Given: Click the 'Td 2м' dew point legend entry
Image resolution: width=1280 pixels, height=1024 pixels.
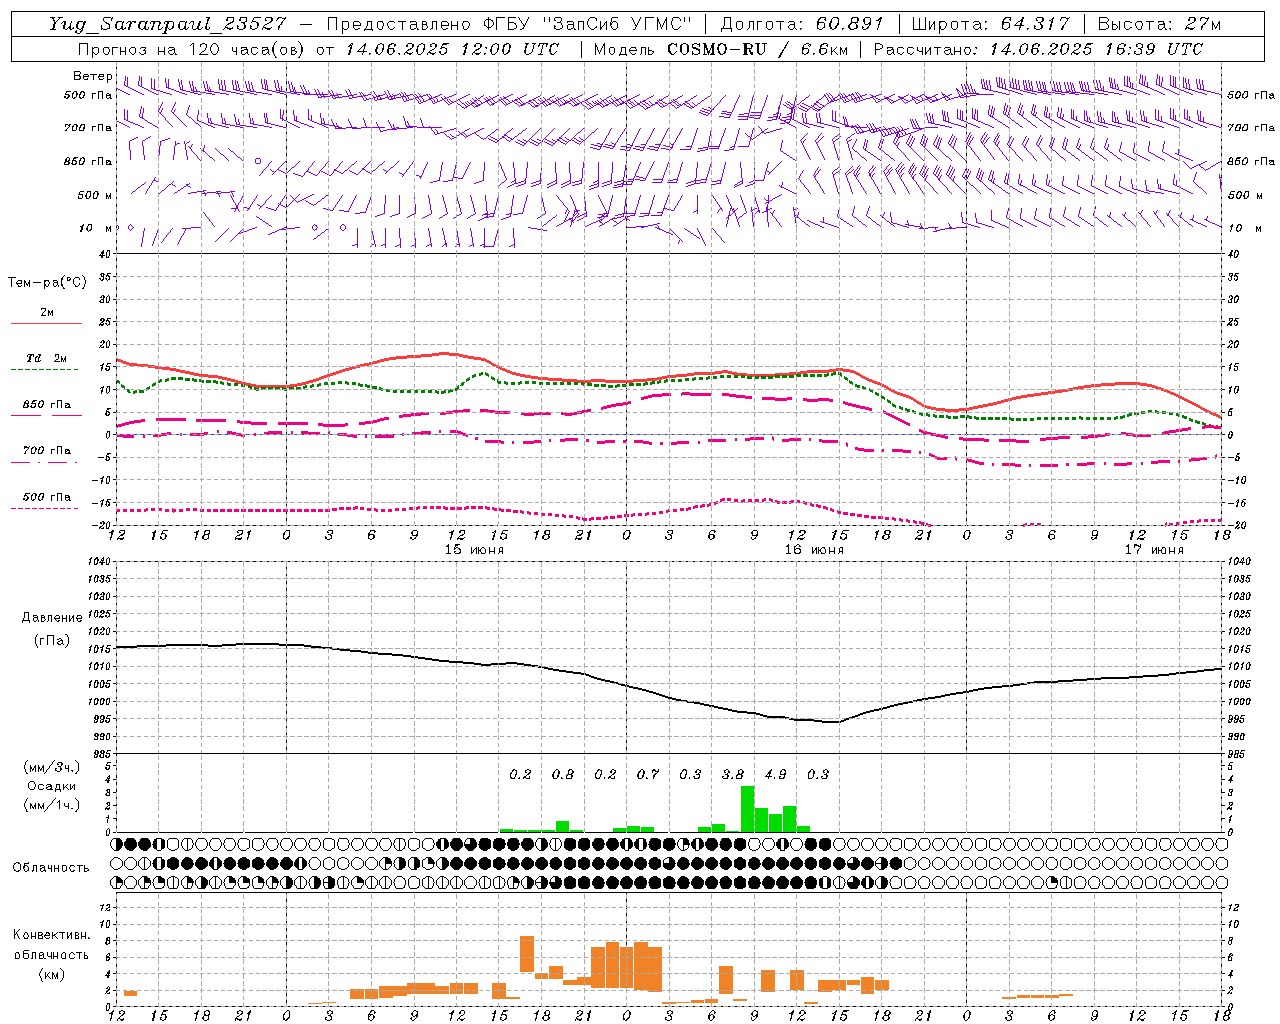Looking at the screenshot, I should coord(46,358).
